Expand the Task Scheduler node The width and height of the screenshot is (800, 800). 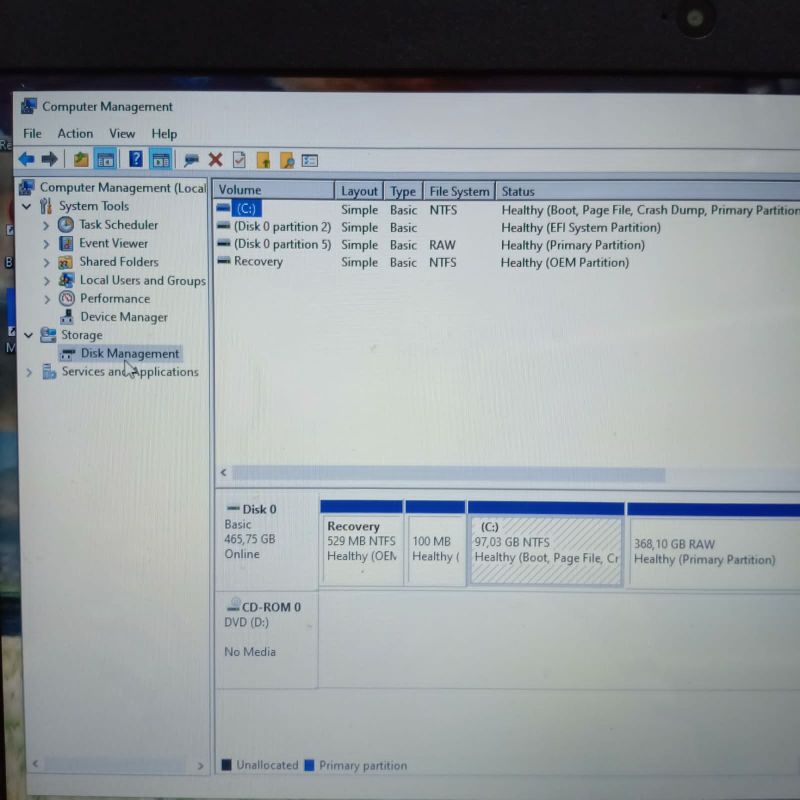[x=46, y=225]
